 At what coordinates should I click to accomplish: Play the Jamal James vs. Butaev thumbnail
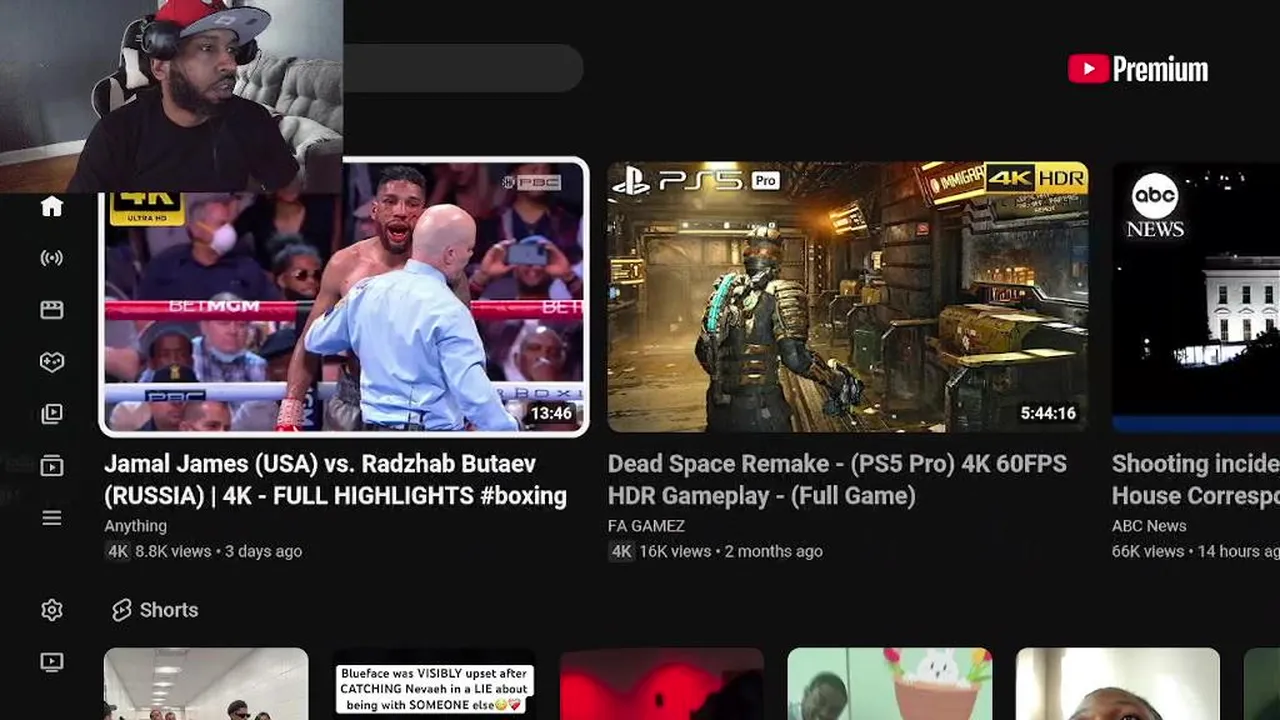(x=344, y=297)
